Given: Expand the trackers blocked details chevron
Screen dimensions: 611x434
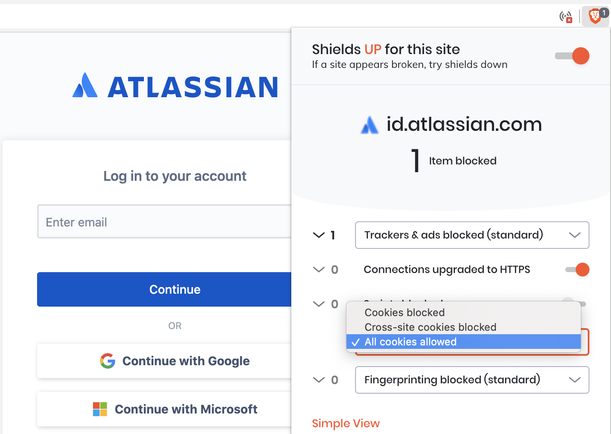Looking at the screenshot, I should (x=319, y=235).
